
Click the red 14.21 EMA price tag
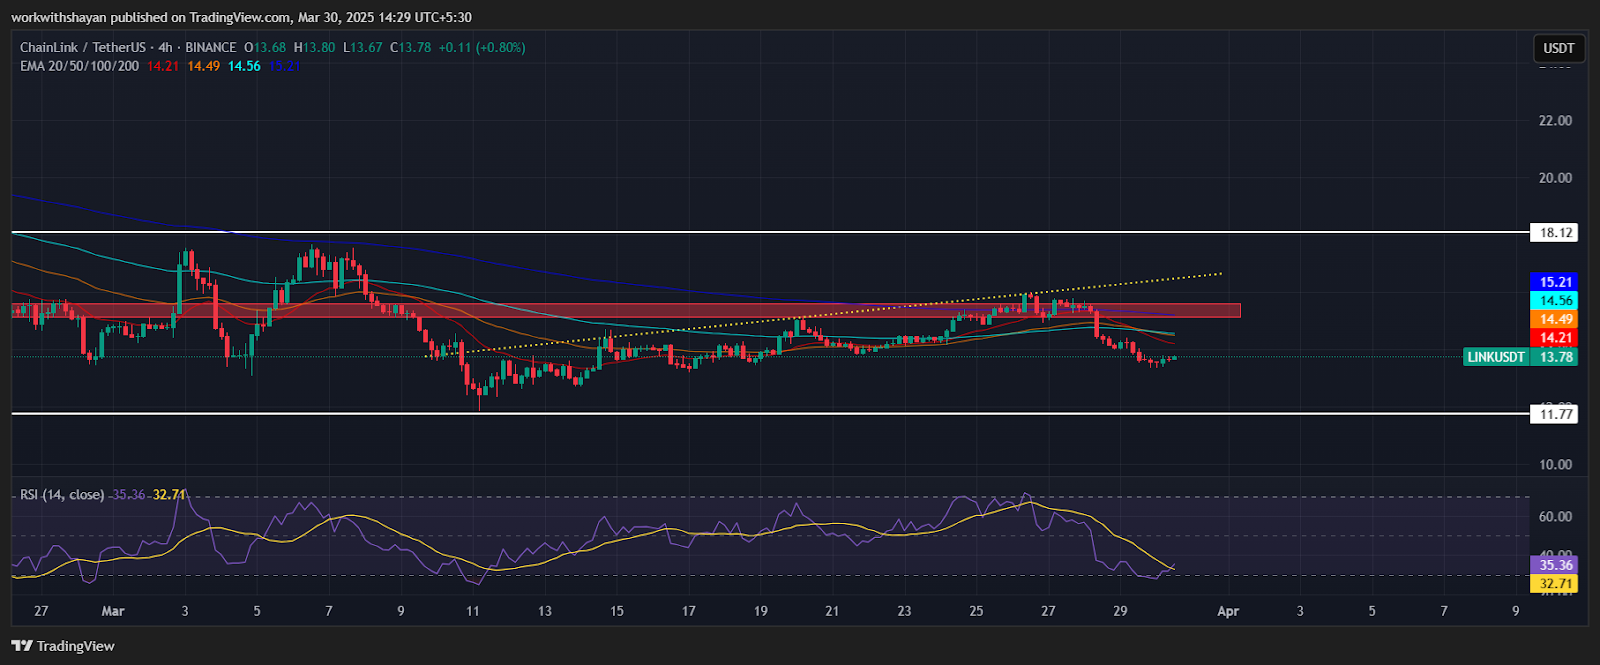click(1555, 338)
